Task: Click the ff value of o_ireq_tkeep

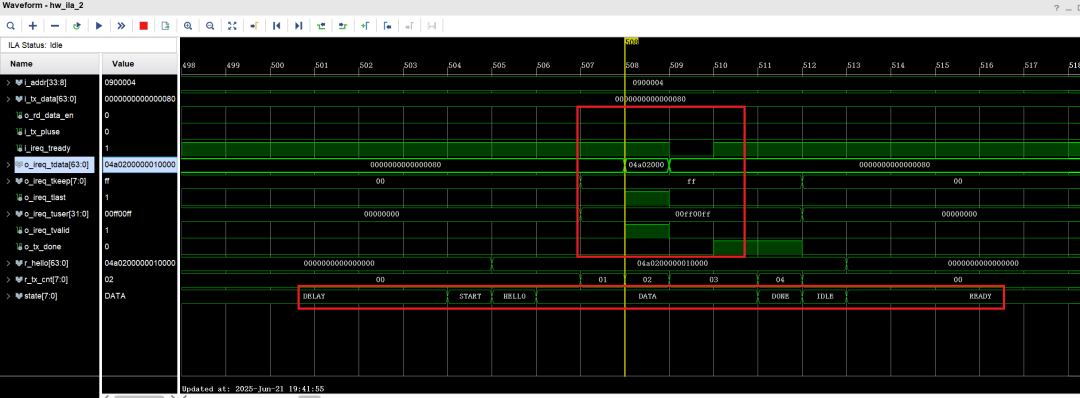Action: coord(107,181)
